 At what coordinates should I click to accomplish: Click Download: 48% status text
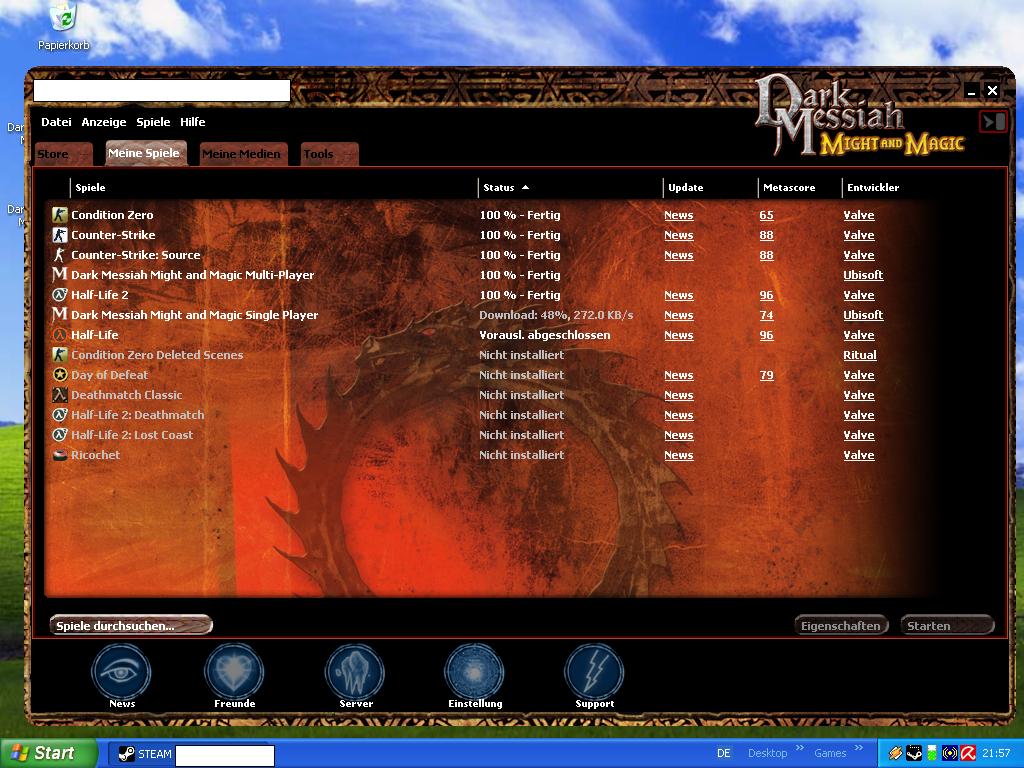[x=556, y=315]
